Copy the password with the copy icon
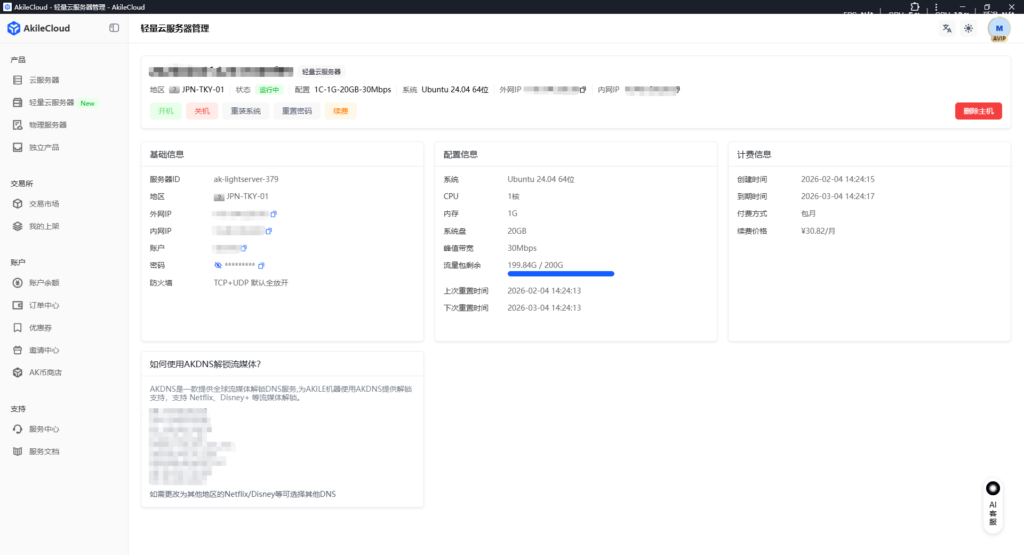The width and height of the screenshot is (1024, 555). point(261,265)
